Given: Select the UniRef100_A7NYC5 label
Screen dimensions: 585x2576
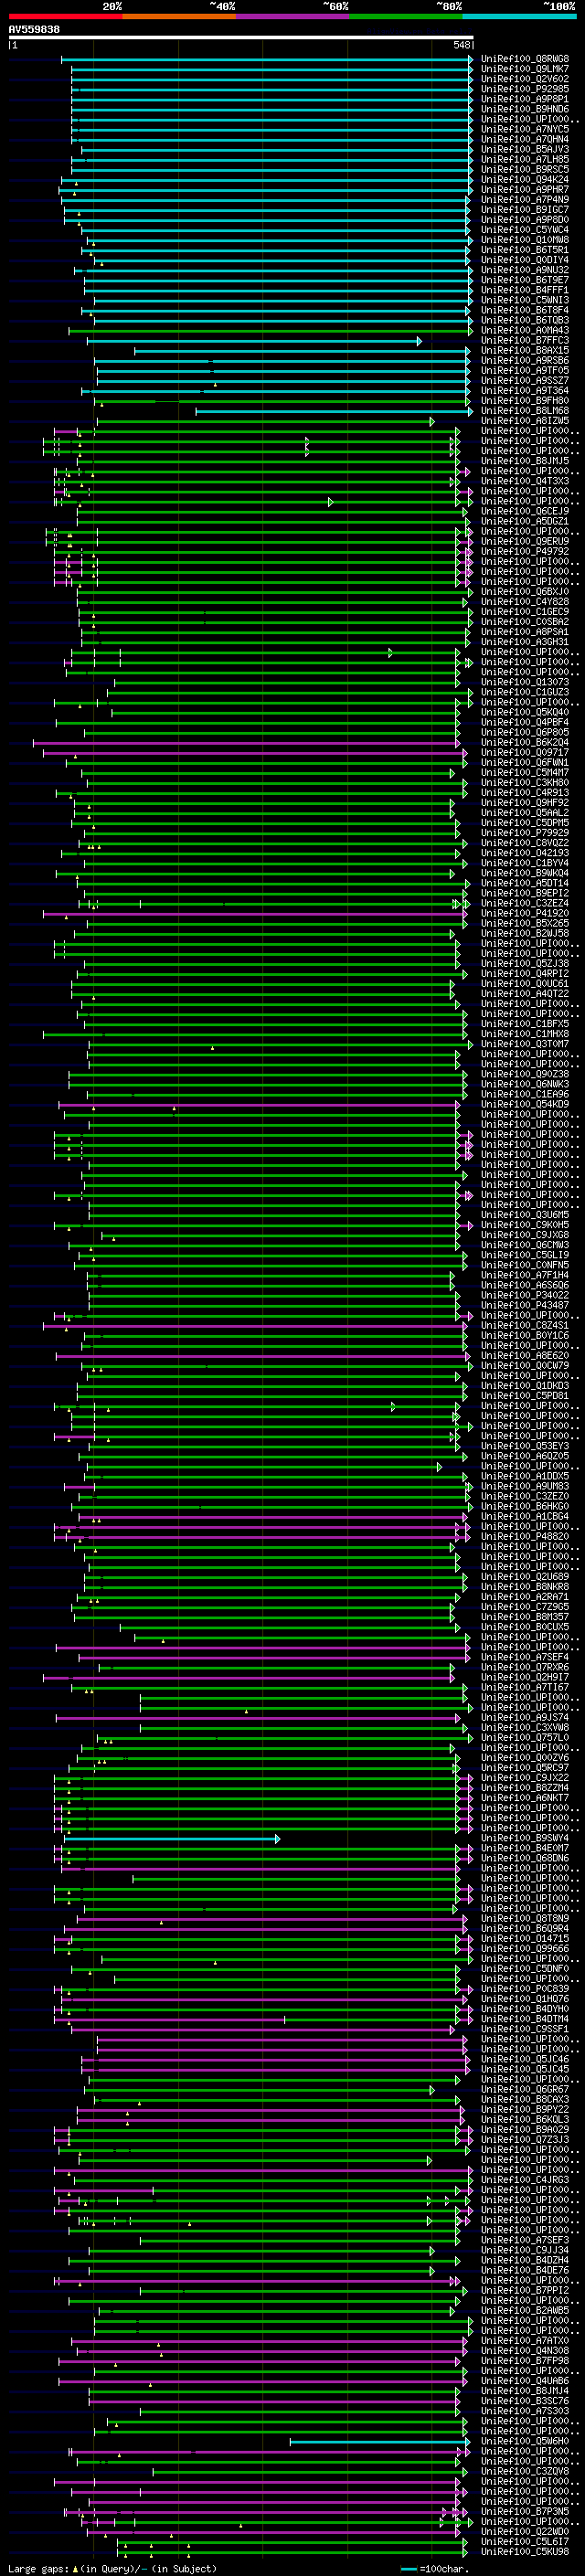Looking at the screenshot, I should coord(525,130).
